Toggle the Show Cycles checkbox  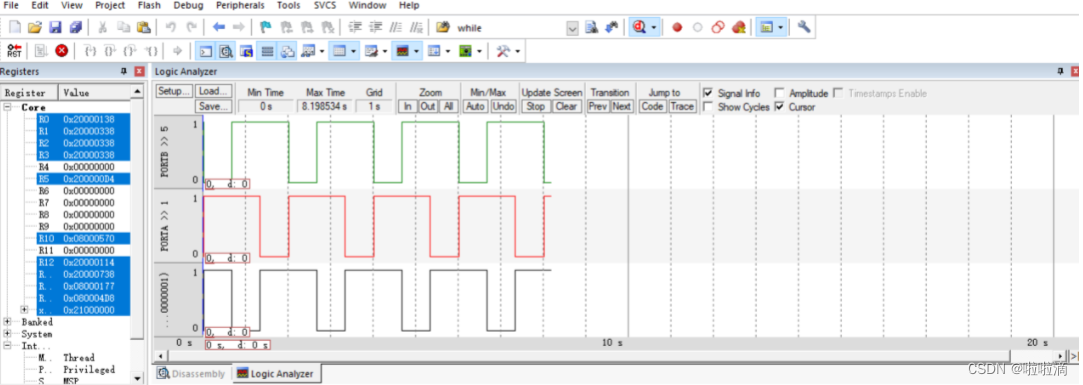(x=707, y=107)
